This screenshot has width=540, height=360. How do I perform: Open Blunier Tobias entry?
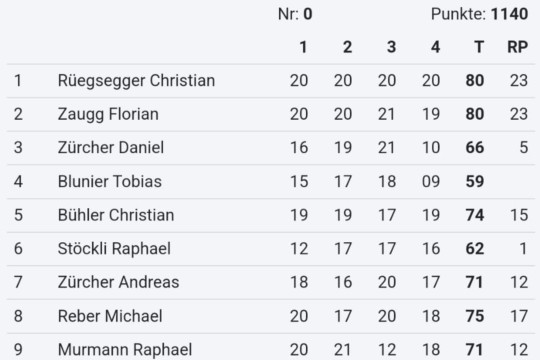[x=271, y=182]
